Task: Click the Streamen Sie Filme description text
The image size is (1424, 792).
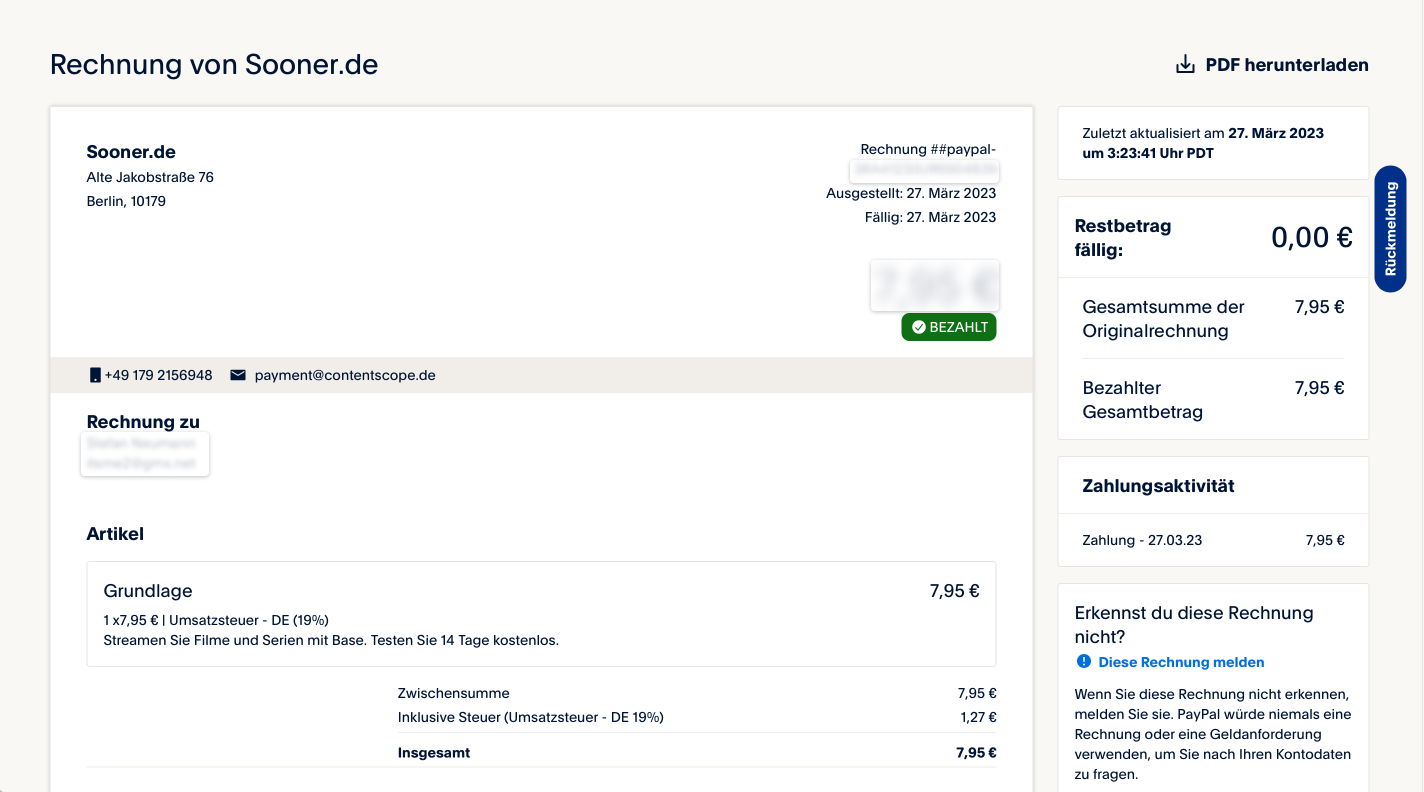Action: pos(331,640)
